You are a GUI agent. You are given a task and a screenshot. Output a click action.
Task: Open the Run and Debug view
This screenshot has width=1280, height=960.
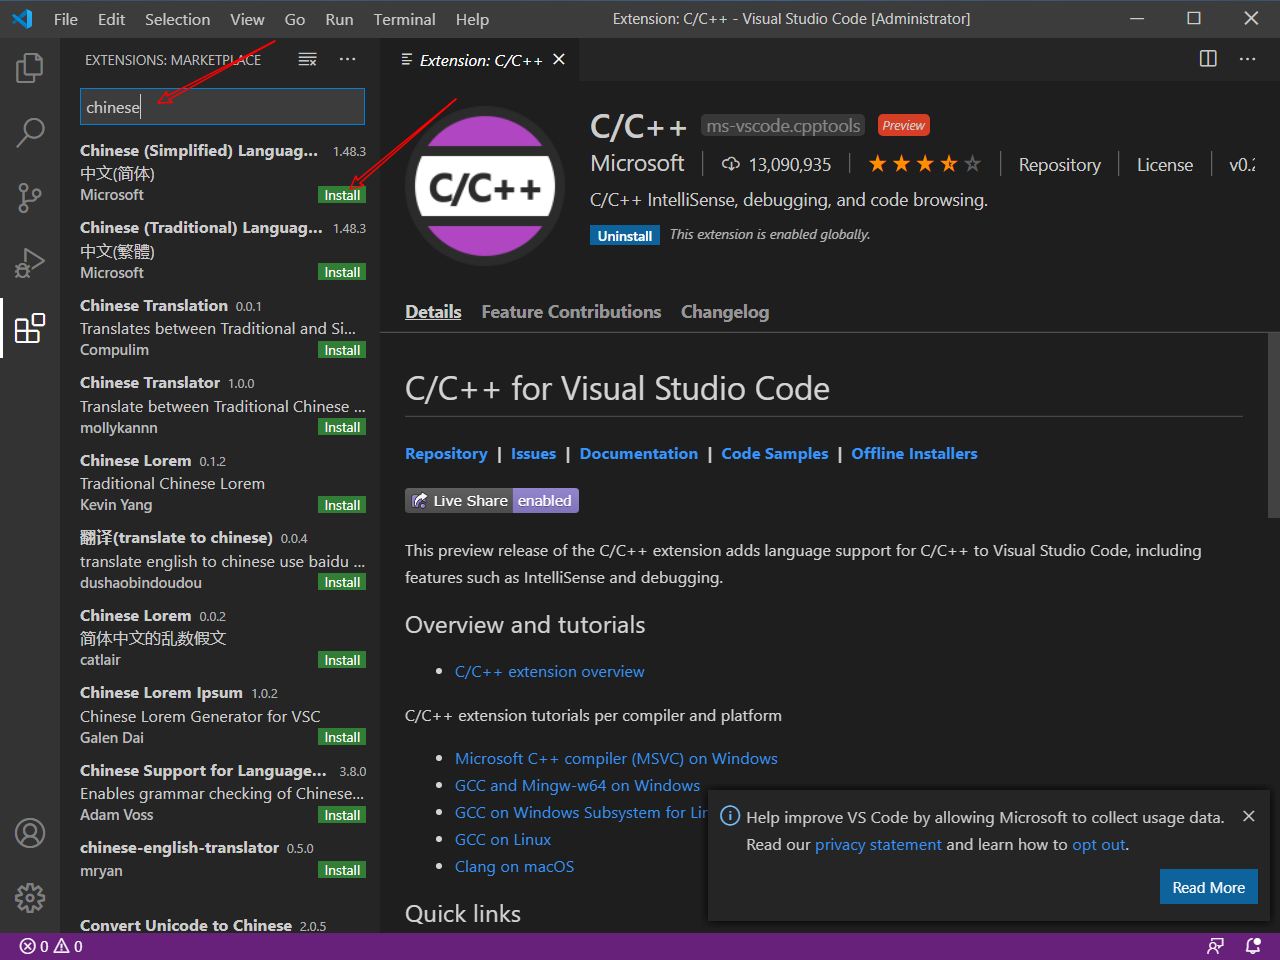pyautogui.click(x=30, y=262)
